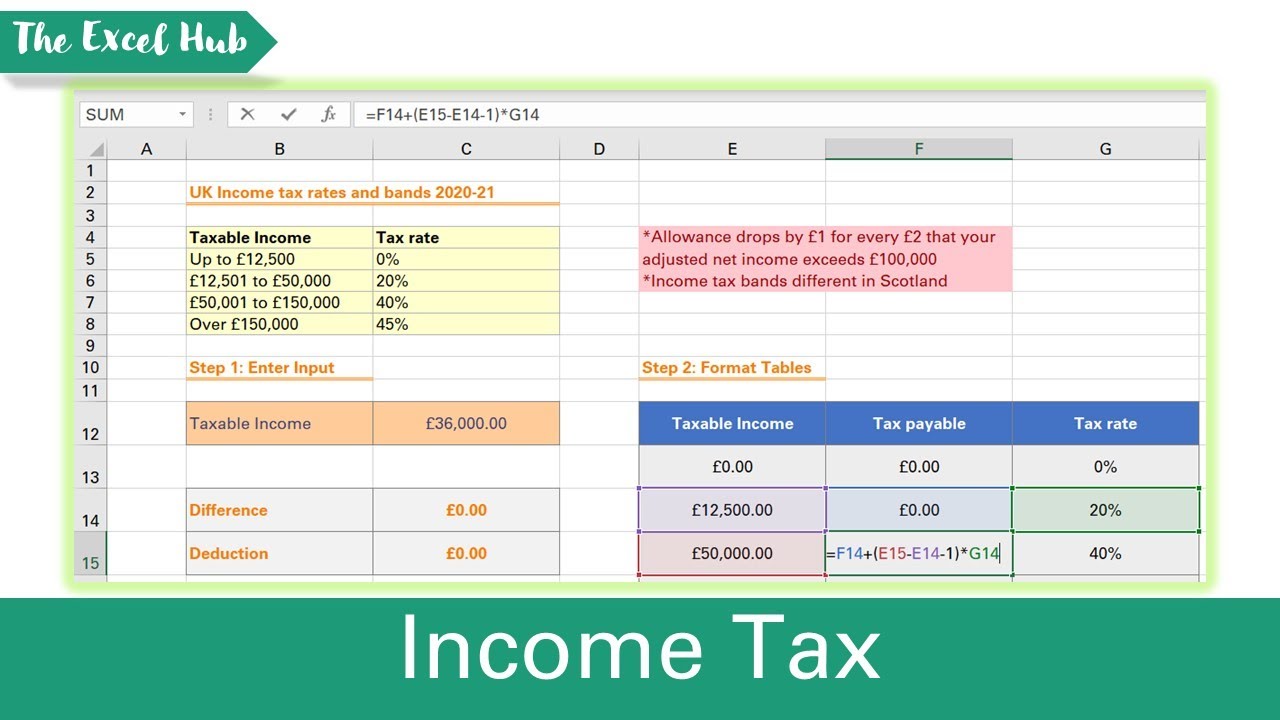Select row 15 header
The image size is (1280, 720).
pyautogui.click(x=92, y=553)
